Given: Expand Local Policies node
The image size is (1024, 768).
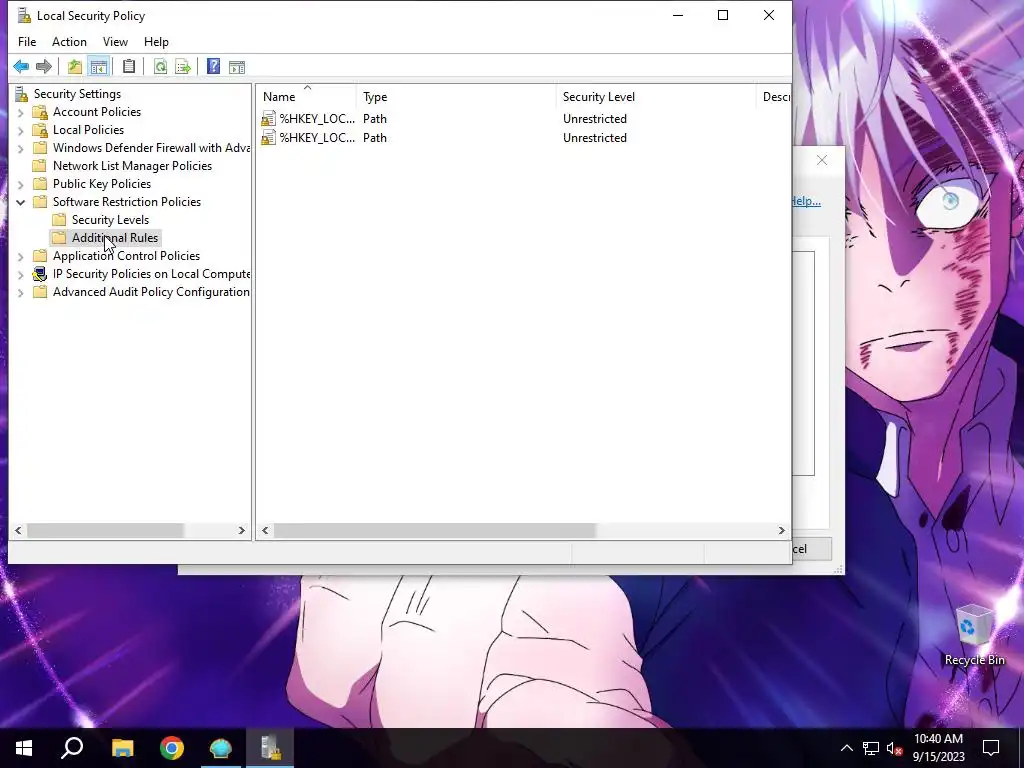Looking at the screenshot, I should pos(20,131).
